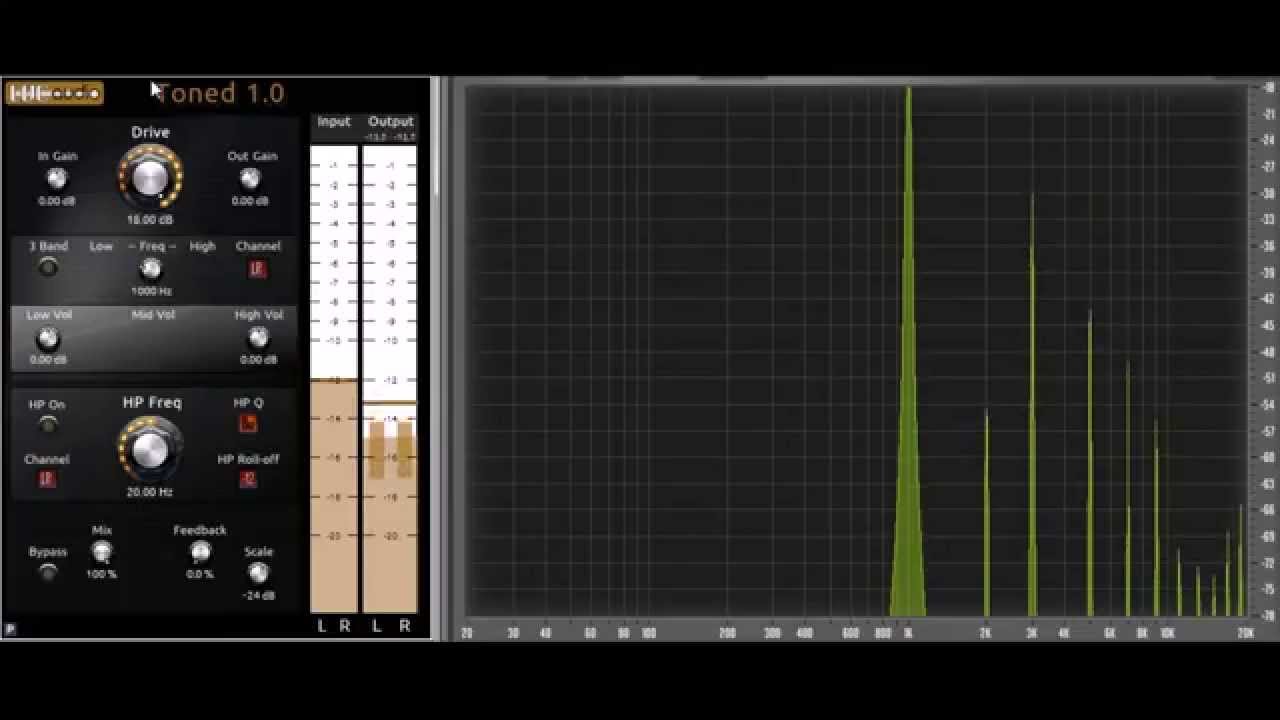Viewport: 1280px width, 720px height.
Task: Click the Mix knob
Action: pos(101,551)
